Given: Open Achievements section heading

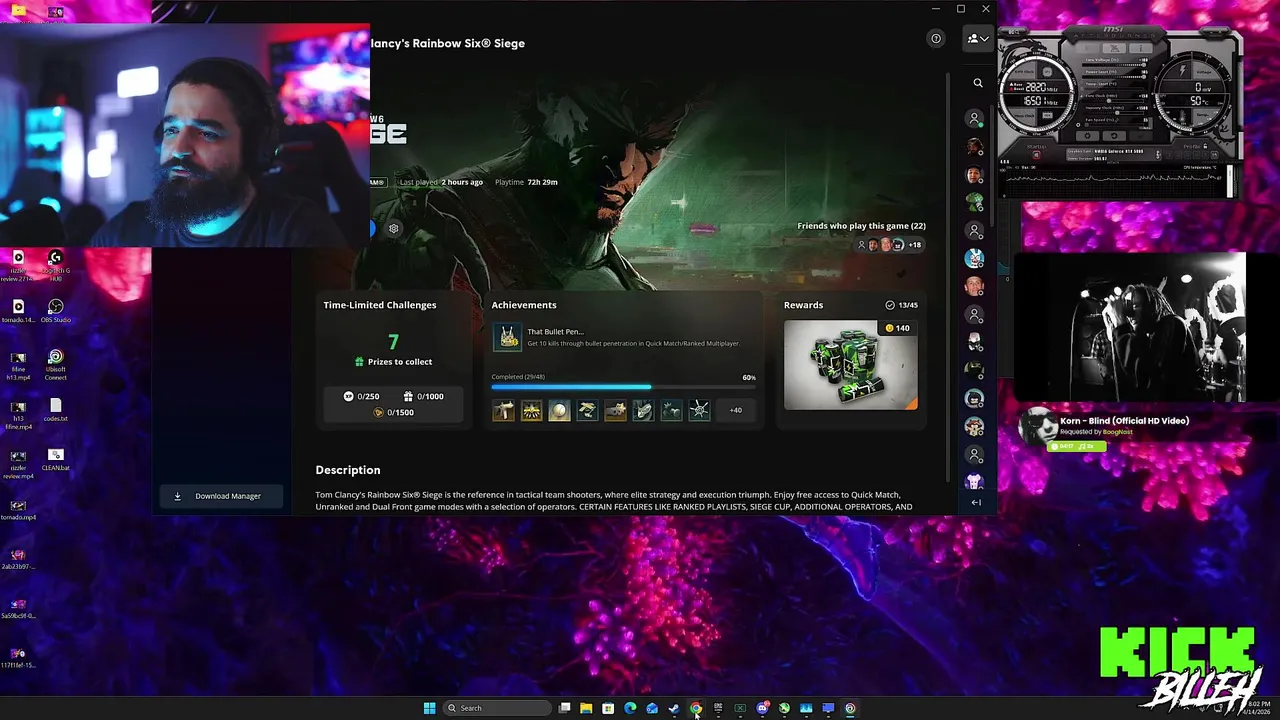Looking at the screenshot, I should click(524, 305).
